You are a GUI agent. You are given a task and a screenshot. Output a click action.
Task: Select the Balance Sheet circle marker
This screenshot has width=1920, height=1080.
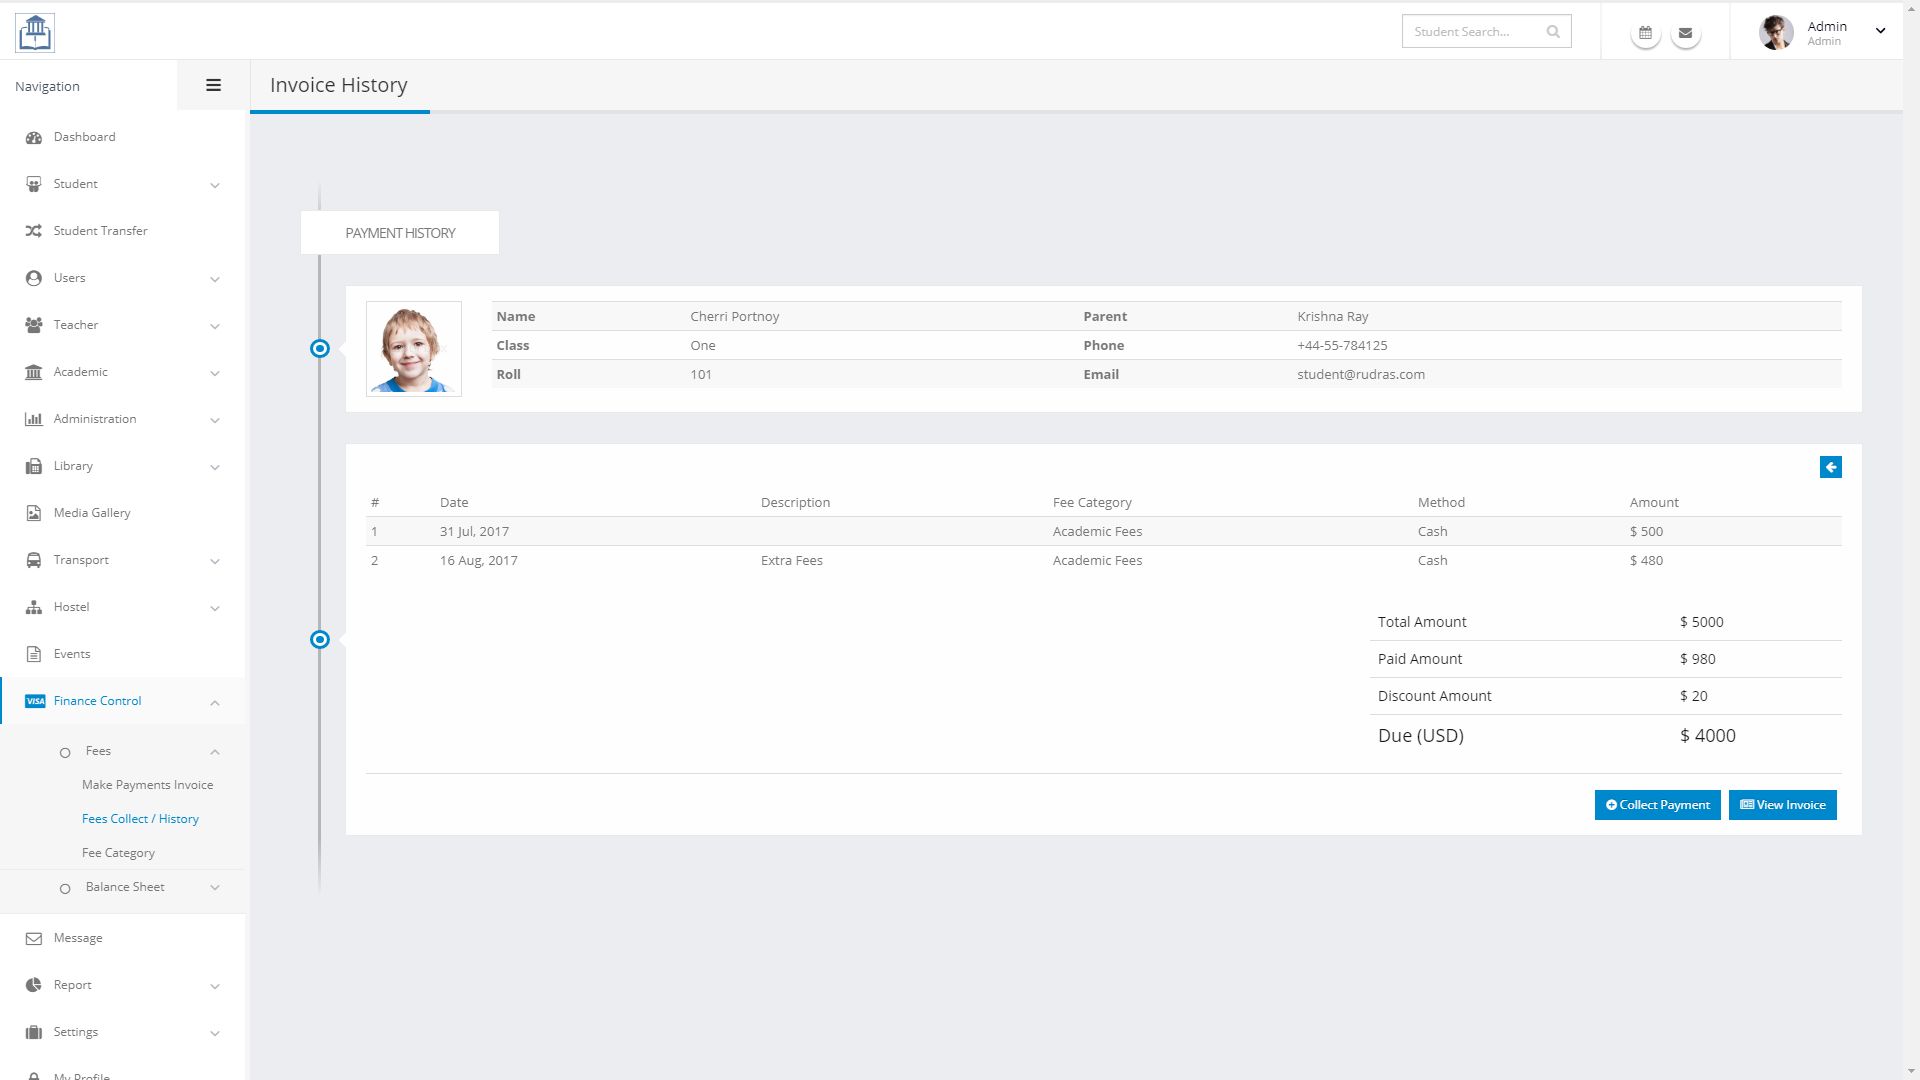click(65, 888)
